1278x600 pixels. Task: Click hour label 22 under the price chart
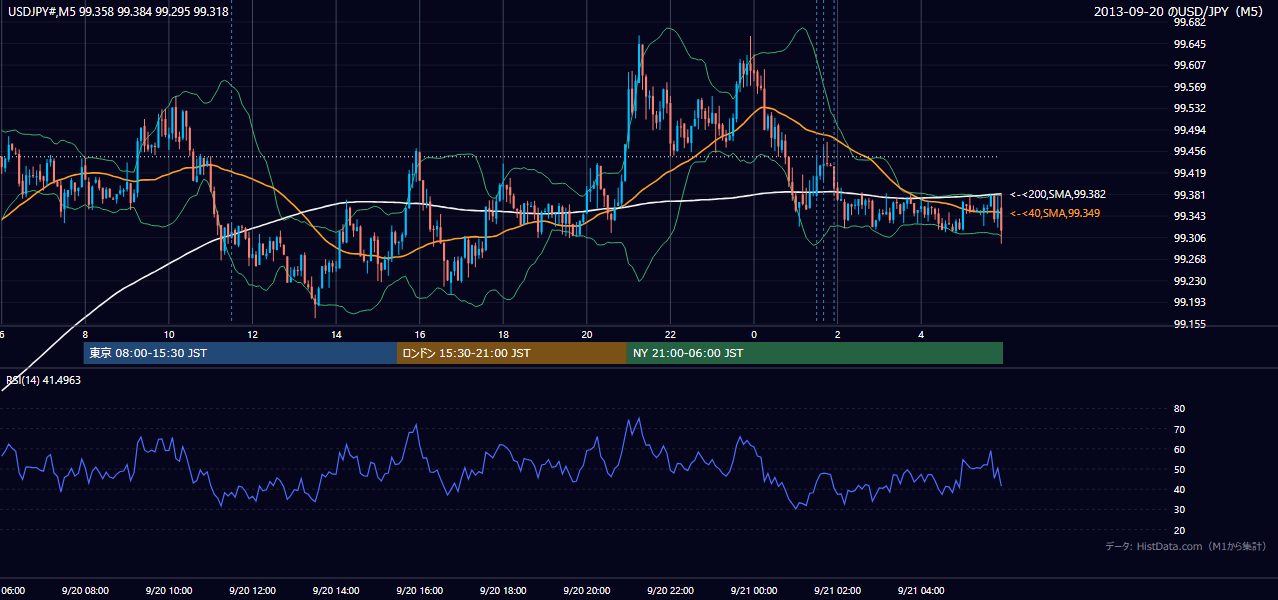tap(670, 335)
